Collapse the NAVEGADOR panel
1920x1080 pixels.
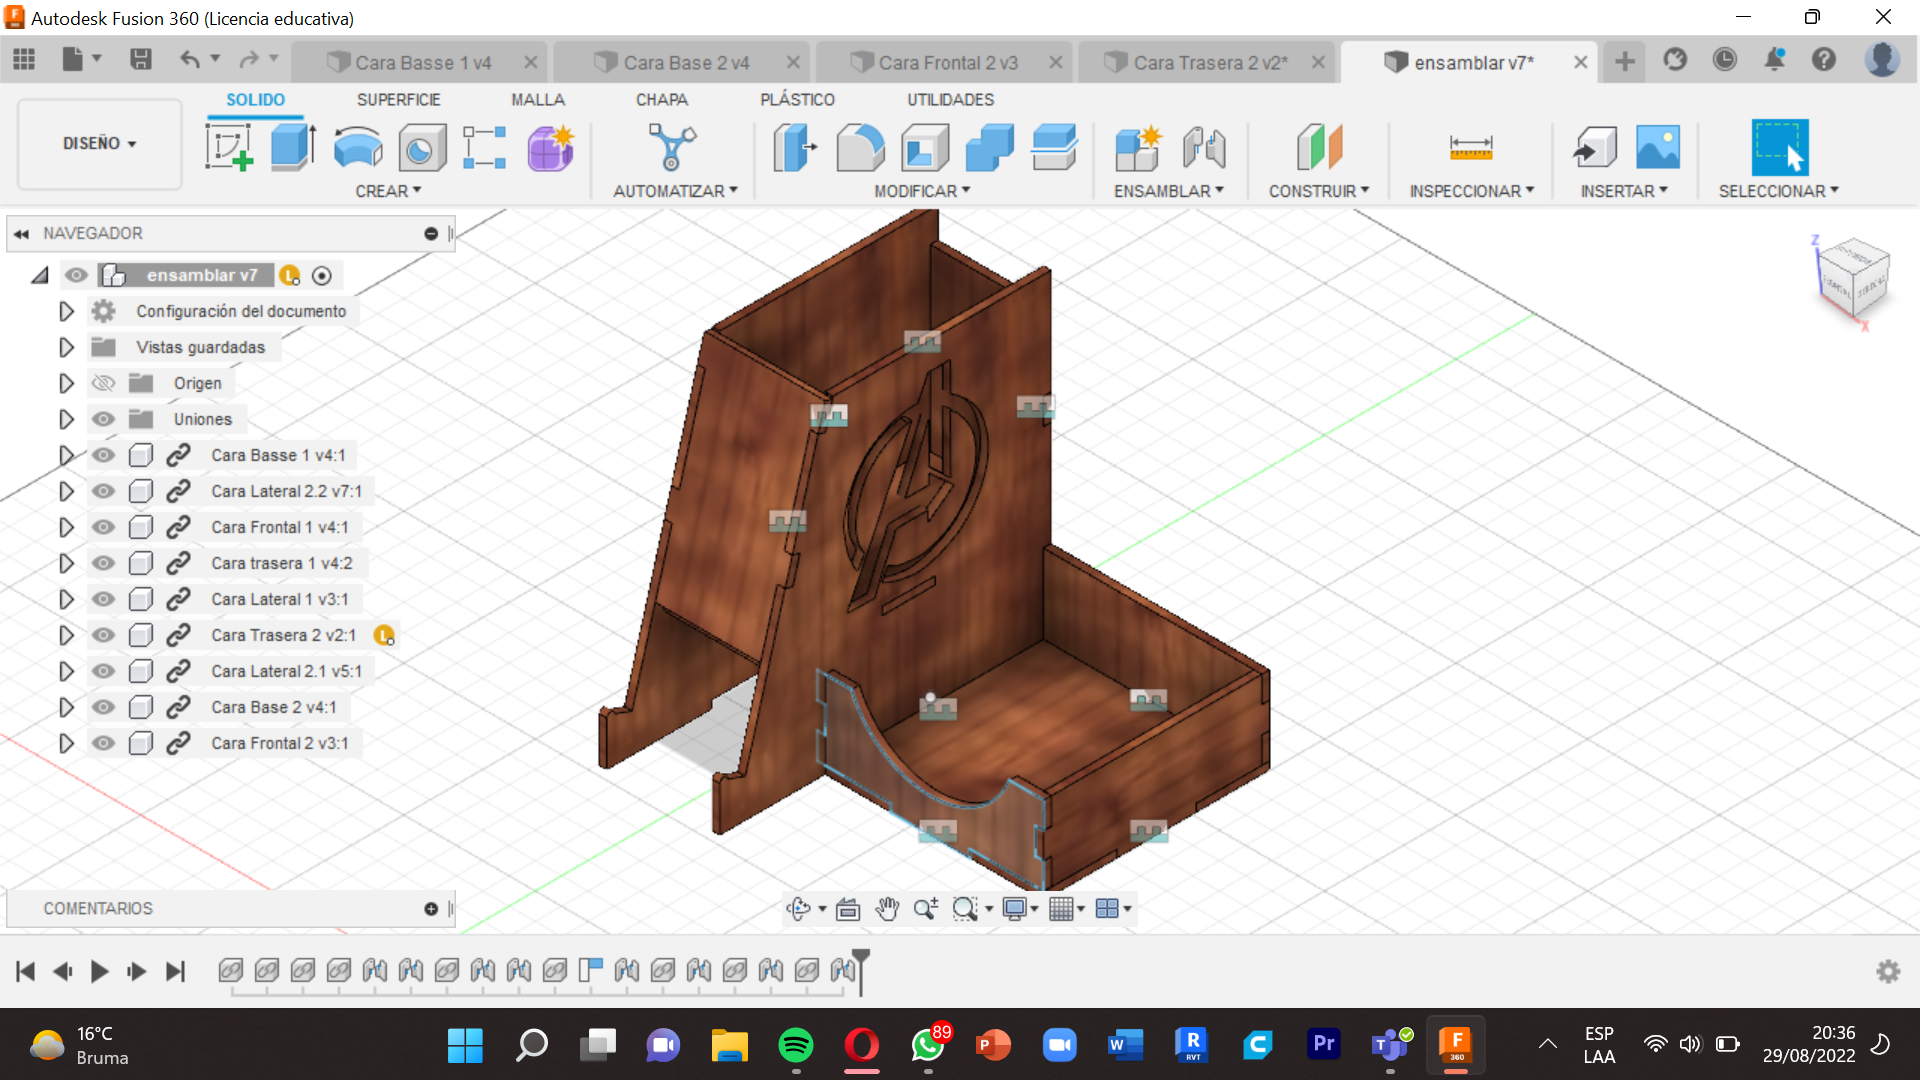coord(22,233)
